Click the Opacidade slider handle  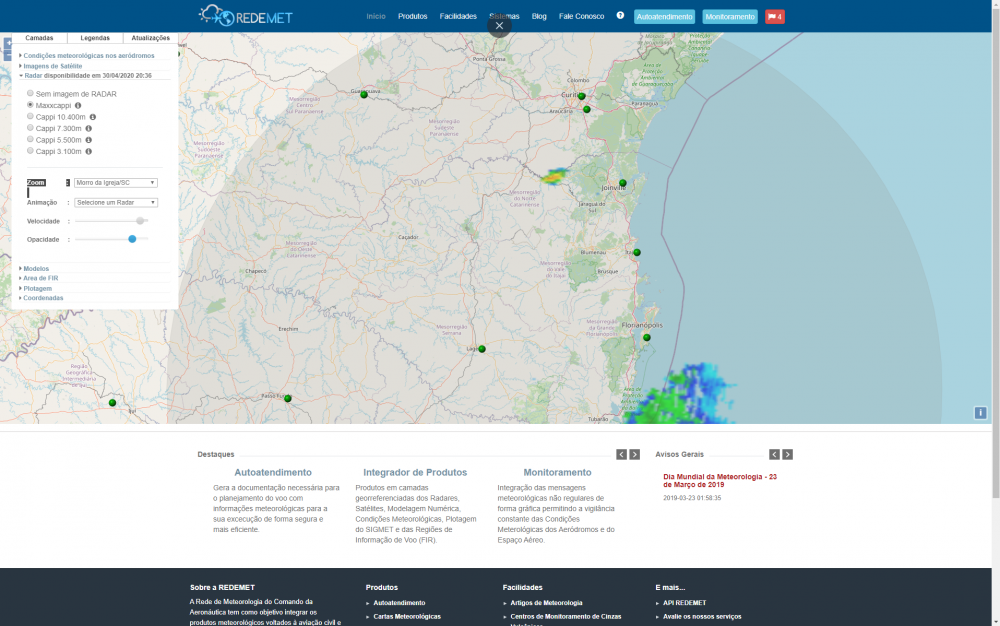(132, 239)
